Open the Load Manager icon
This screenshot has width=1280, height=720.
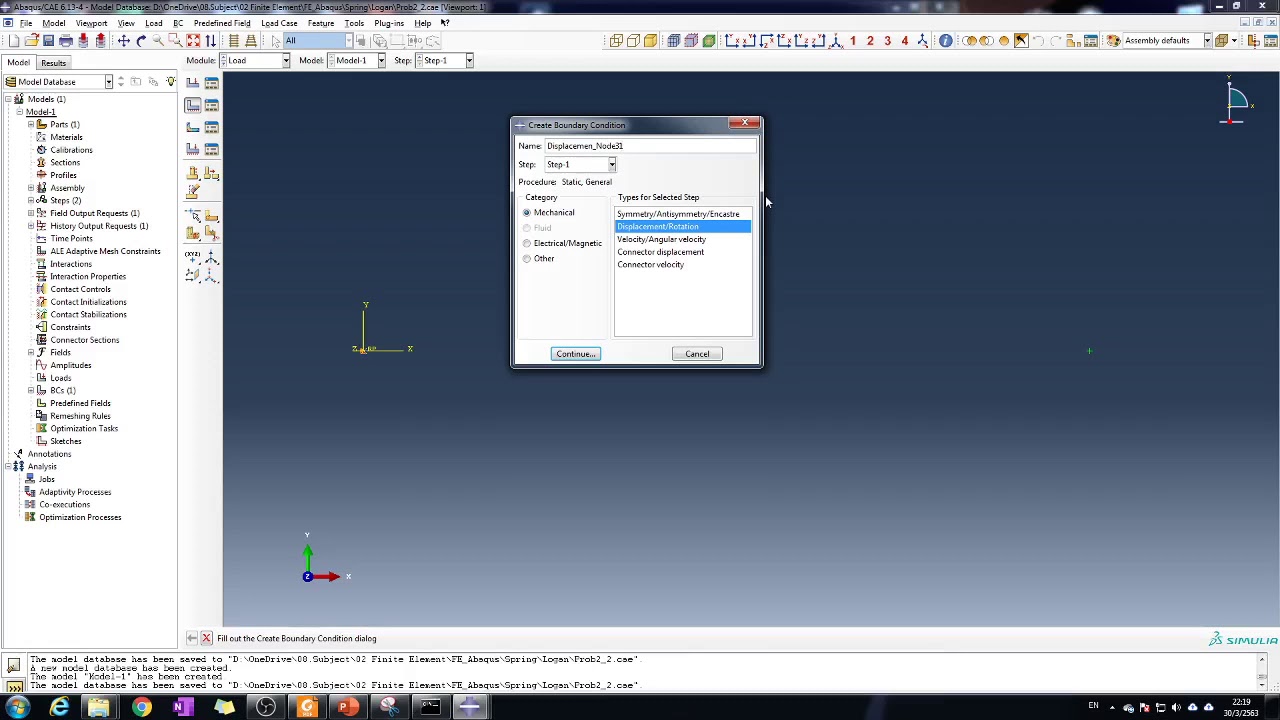click(211, 83)
